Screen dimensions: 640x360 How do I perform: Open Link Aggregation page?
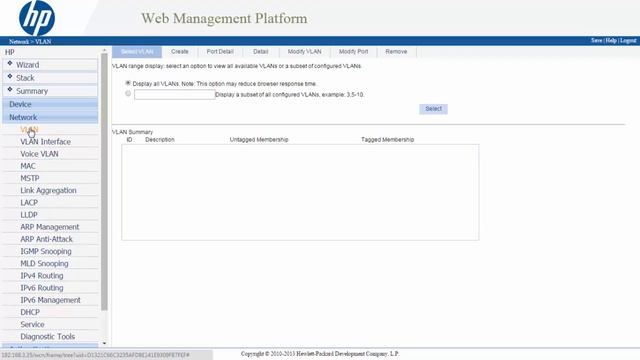pyautogui.click(x=48, y=191)
